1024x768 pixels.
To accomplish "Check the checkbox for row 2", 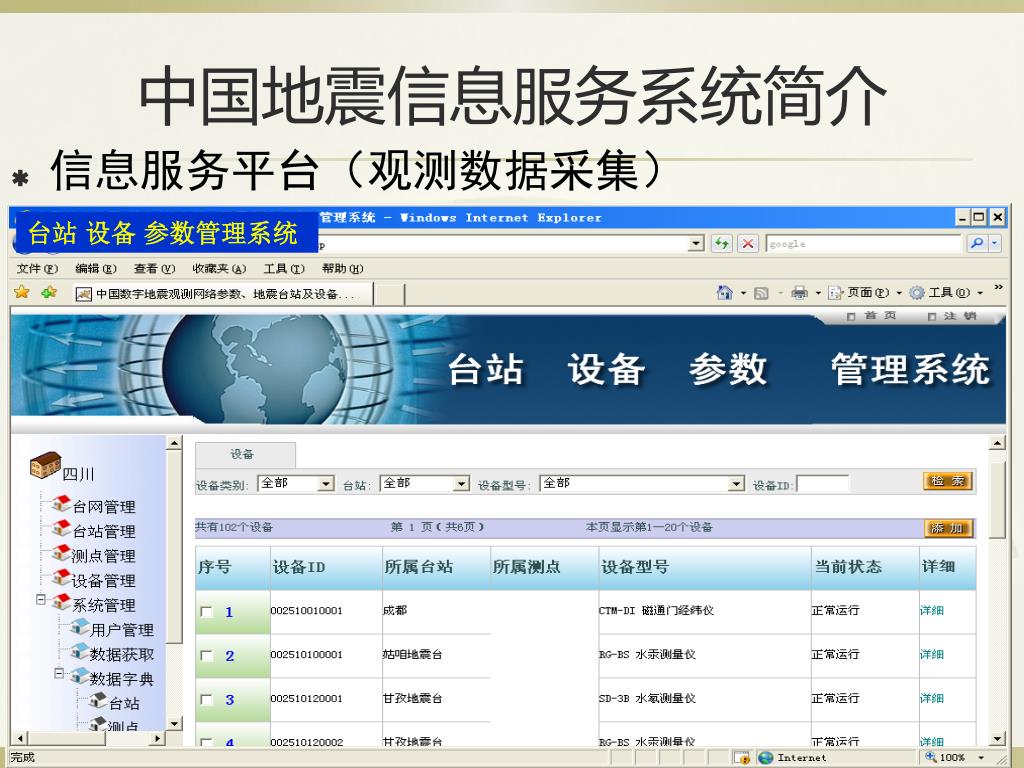I will click(206, 656).
